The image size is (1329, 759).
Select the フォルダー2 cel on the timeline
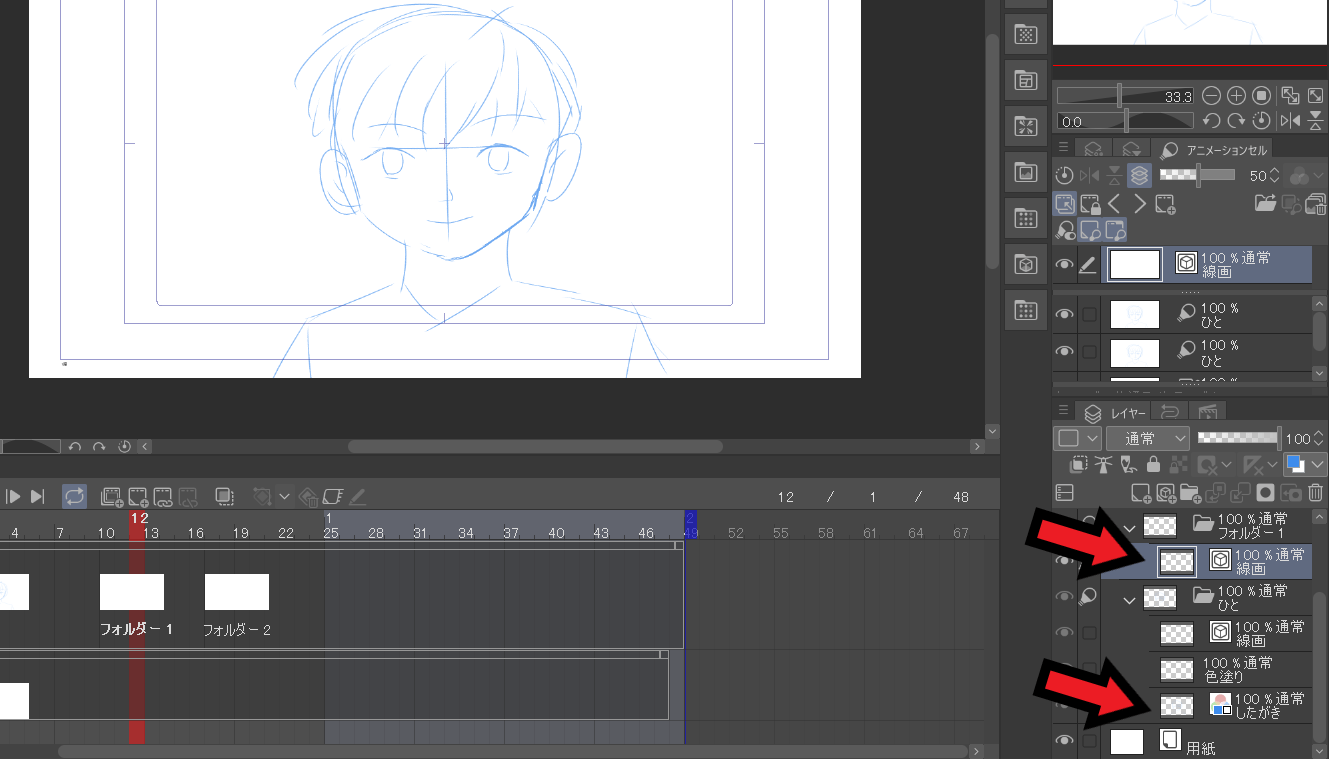click(237, 593)
